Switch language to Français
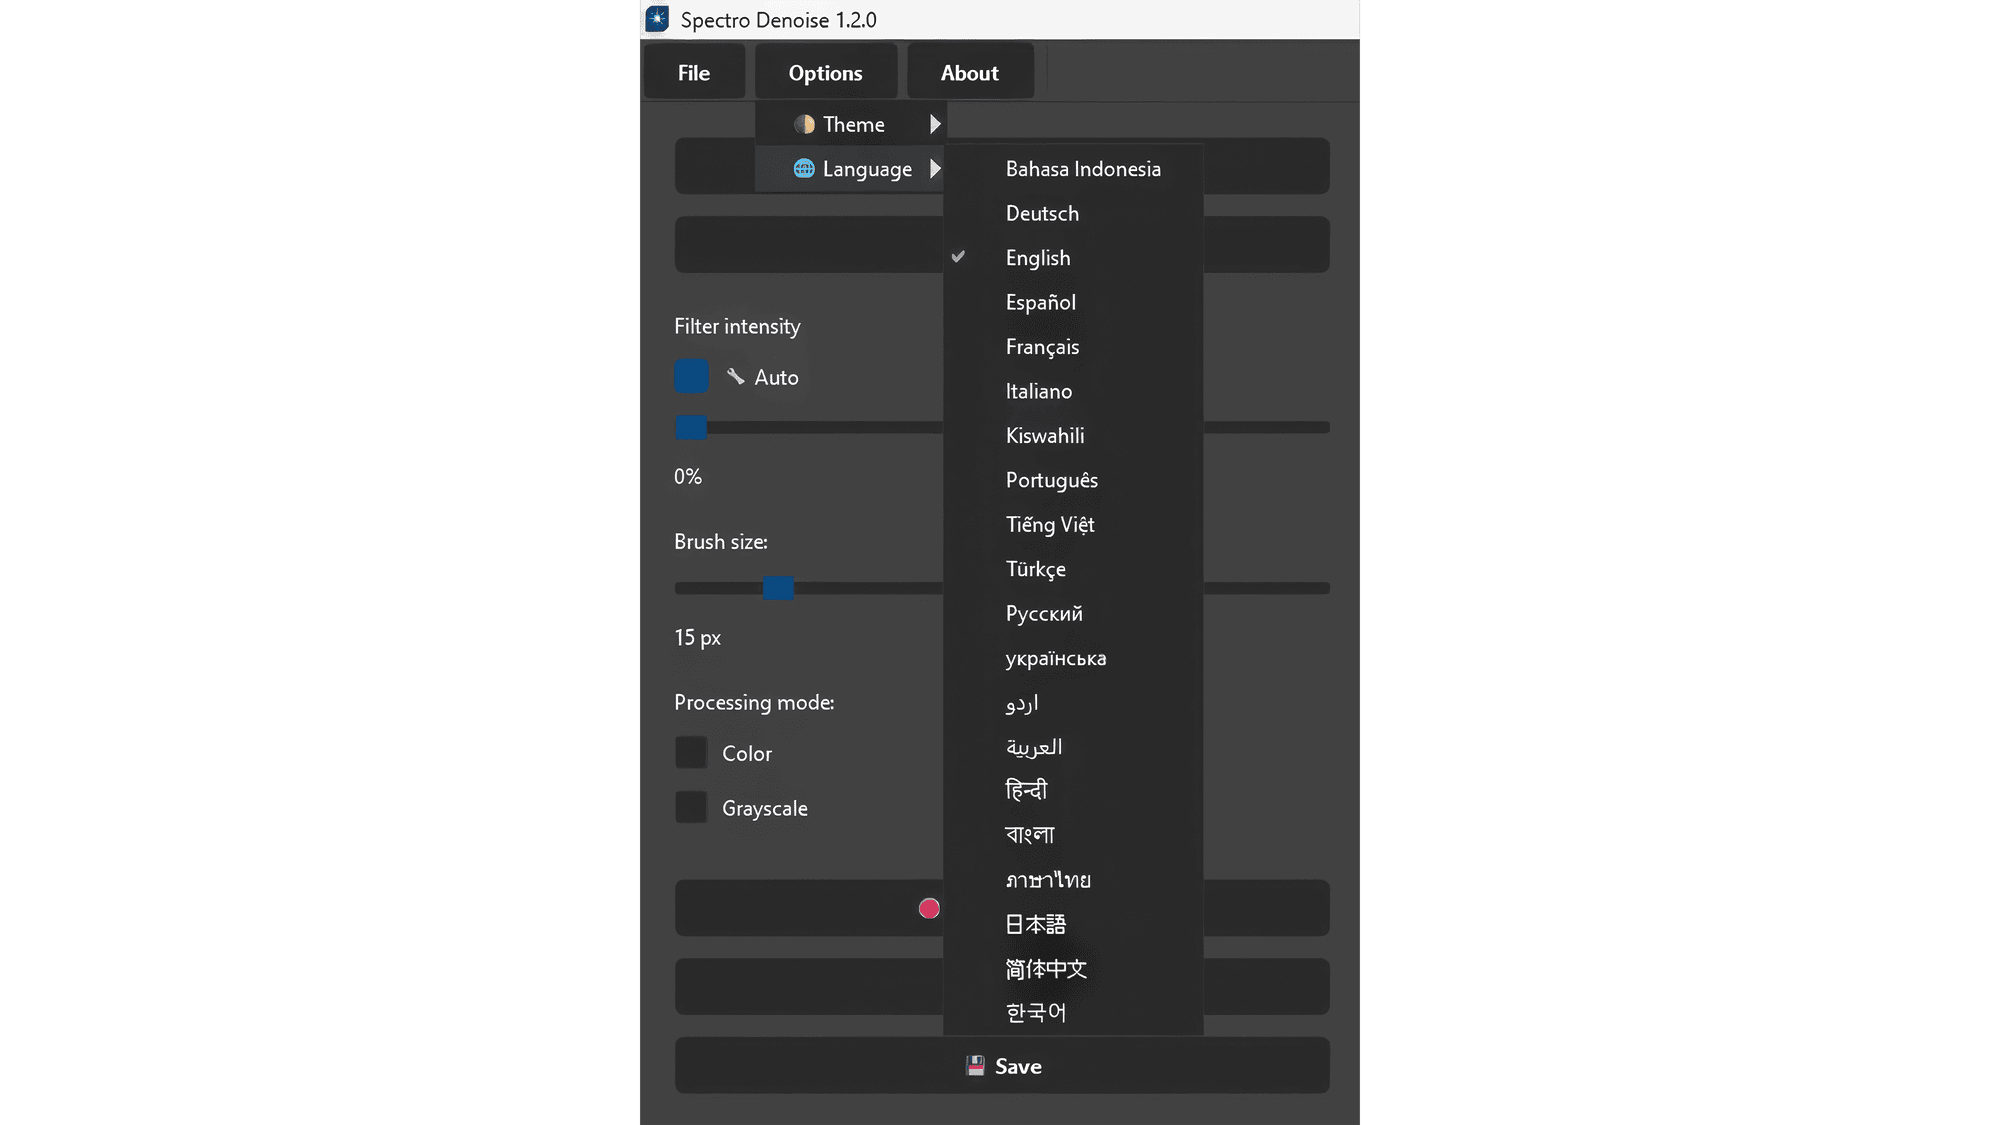The height and width of the screenshot is (1125, 2000). point(1042,347)
